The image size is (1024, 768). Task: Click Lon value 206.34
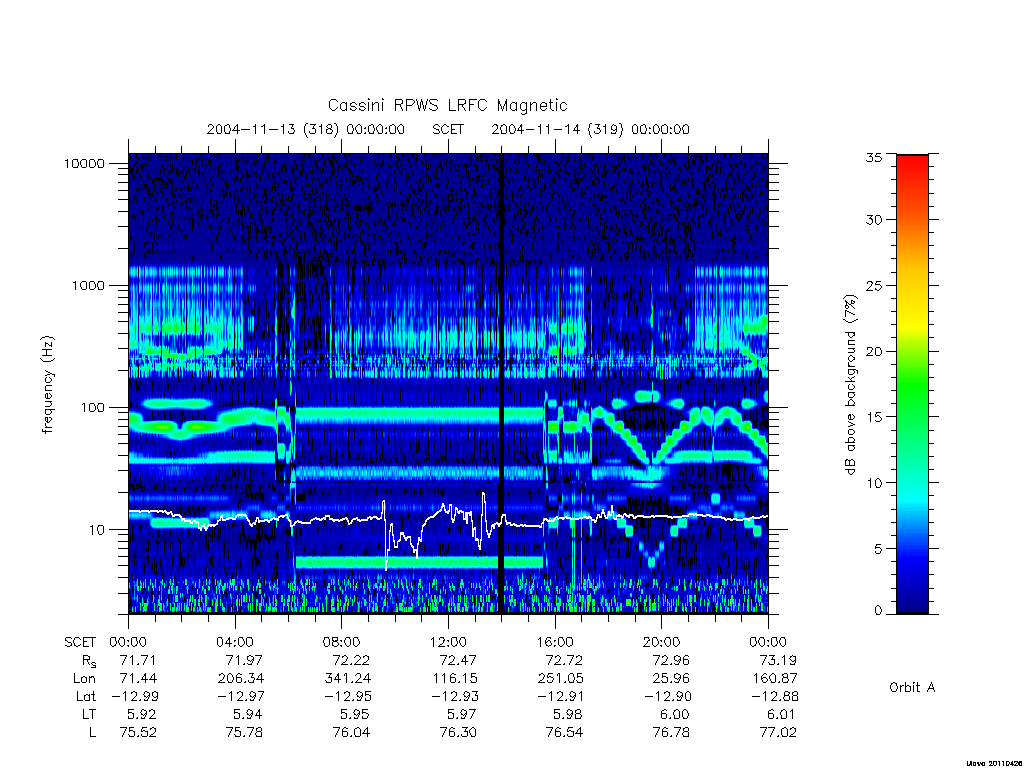point(240,679)
